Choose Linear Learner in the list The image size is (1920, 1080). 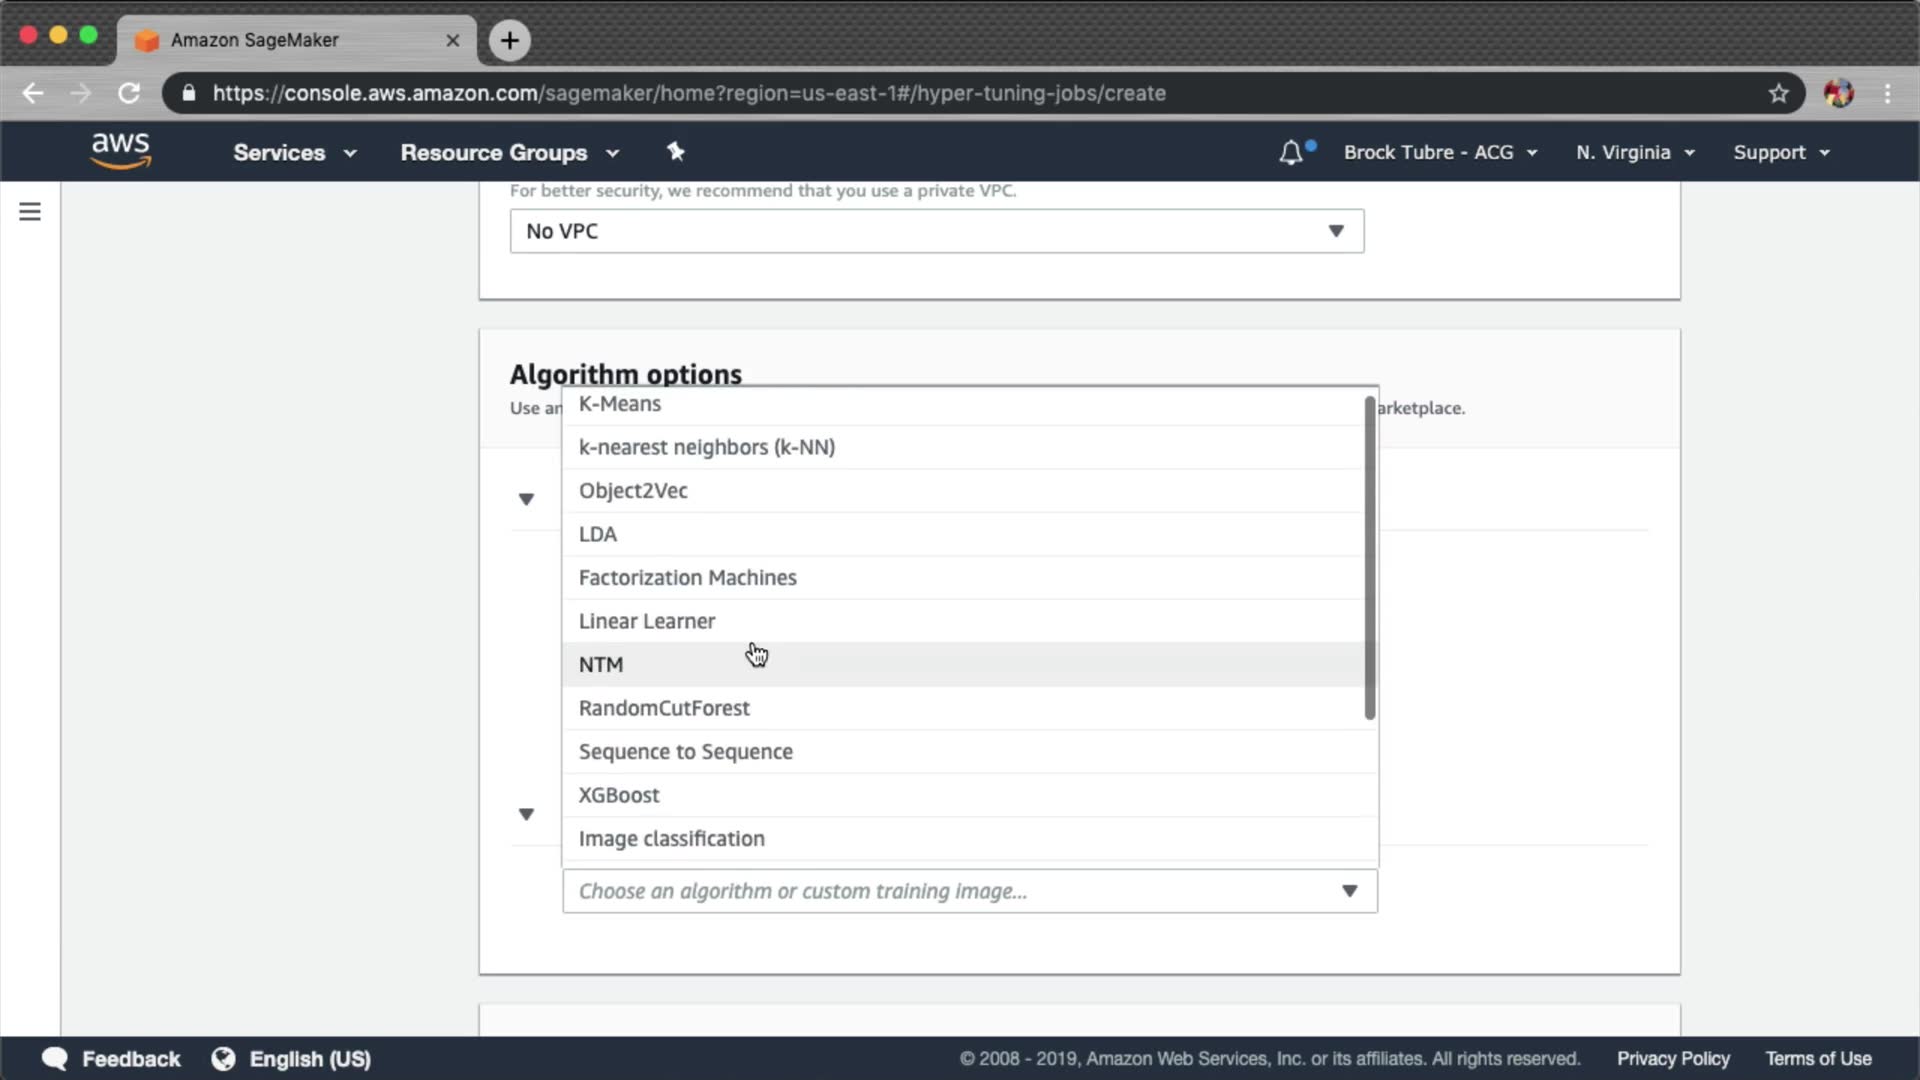point(647,621)
